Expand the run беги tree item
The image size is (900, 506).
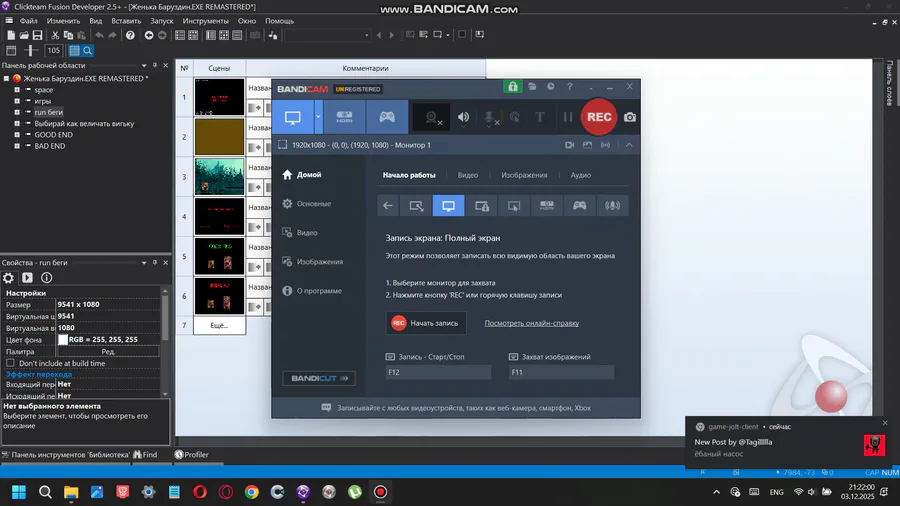pyautogui.click(x=17, y=112)
